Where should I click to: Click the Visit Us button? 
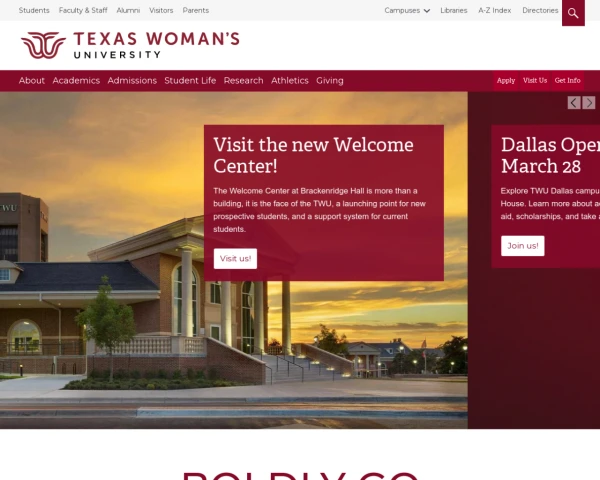535,80
